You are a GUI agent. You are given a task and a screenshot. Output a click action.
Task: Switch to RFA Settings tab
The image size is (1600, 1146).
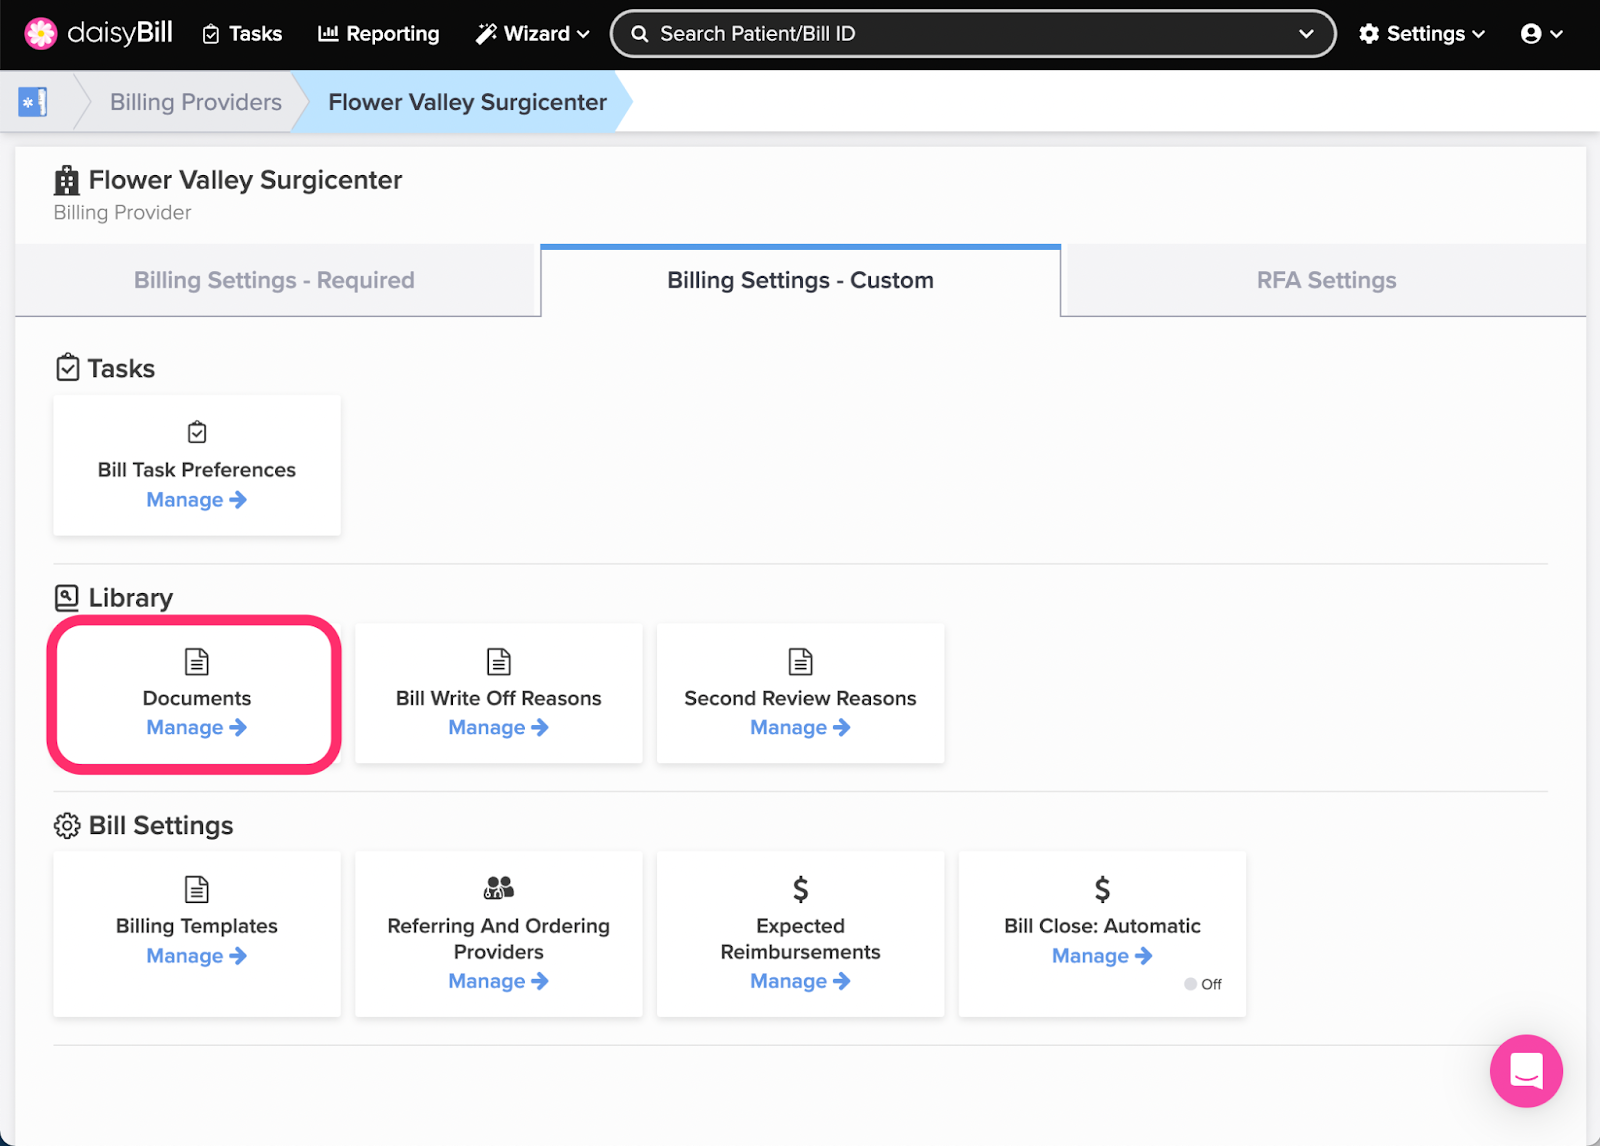[1326, 280]
